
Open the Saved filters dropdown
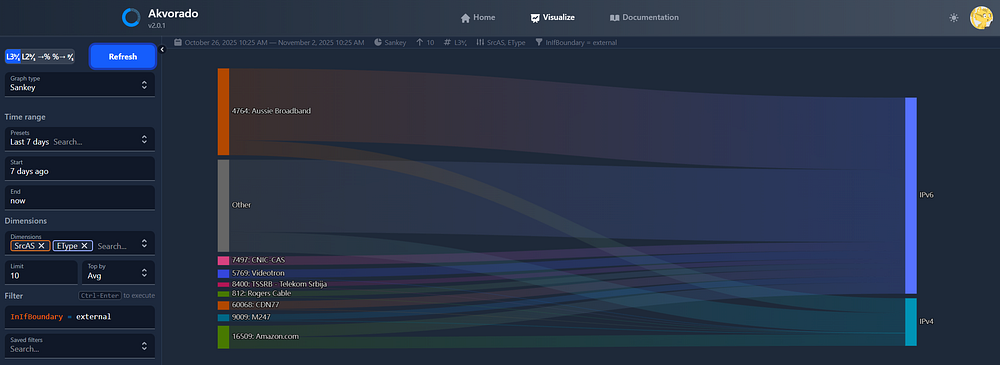click(80, 345)
